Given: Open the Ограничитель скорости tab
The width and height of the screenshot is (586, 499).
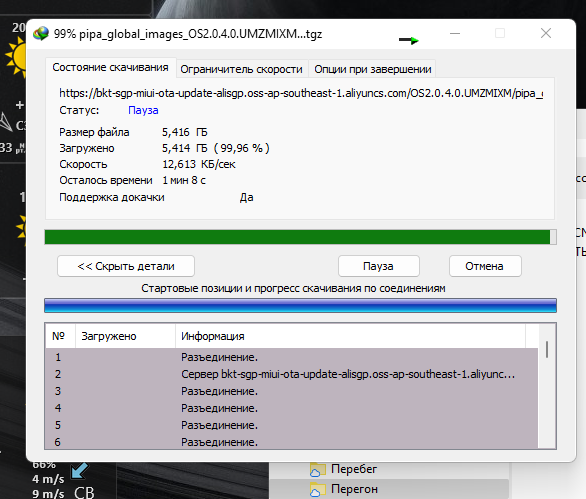Looking at the screenshot, I should point(241,69).
